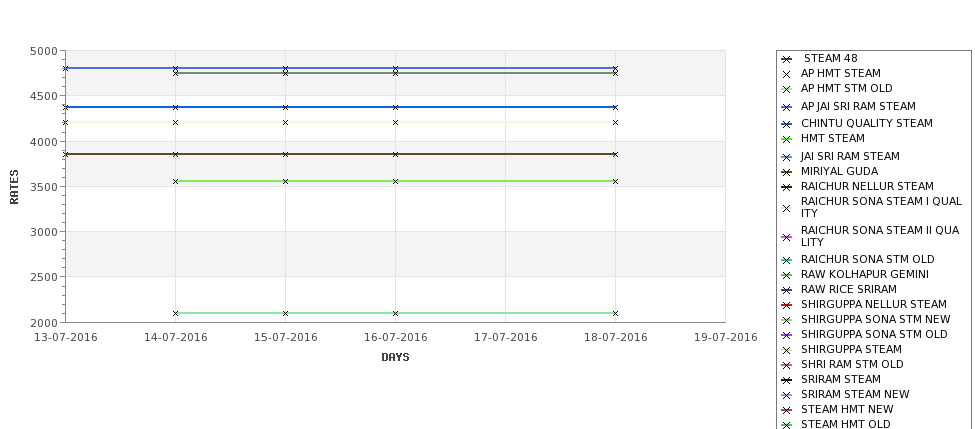This screenshot has height=429, width=975.
Task: Click the HMT STEAM green legend marker
Action: coord(786,139)
